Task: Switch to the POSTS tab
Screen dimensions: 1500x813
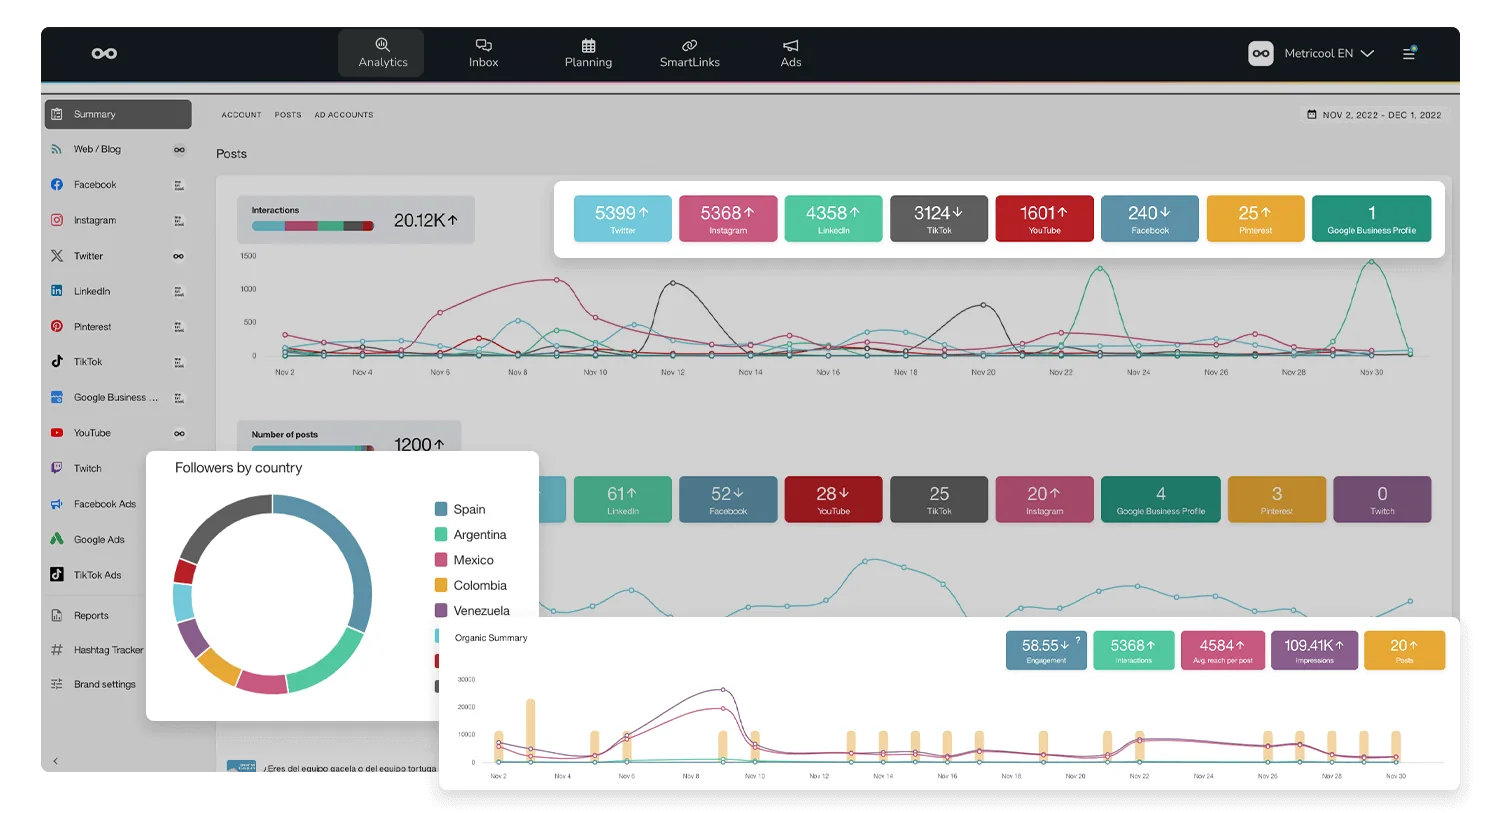Action: coord(288,115)
